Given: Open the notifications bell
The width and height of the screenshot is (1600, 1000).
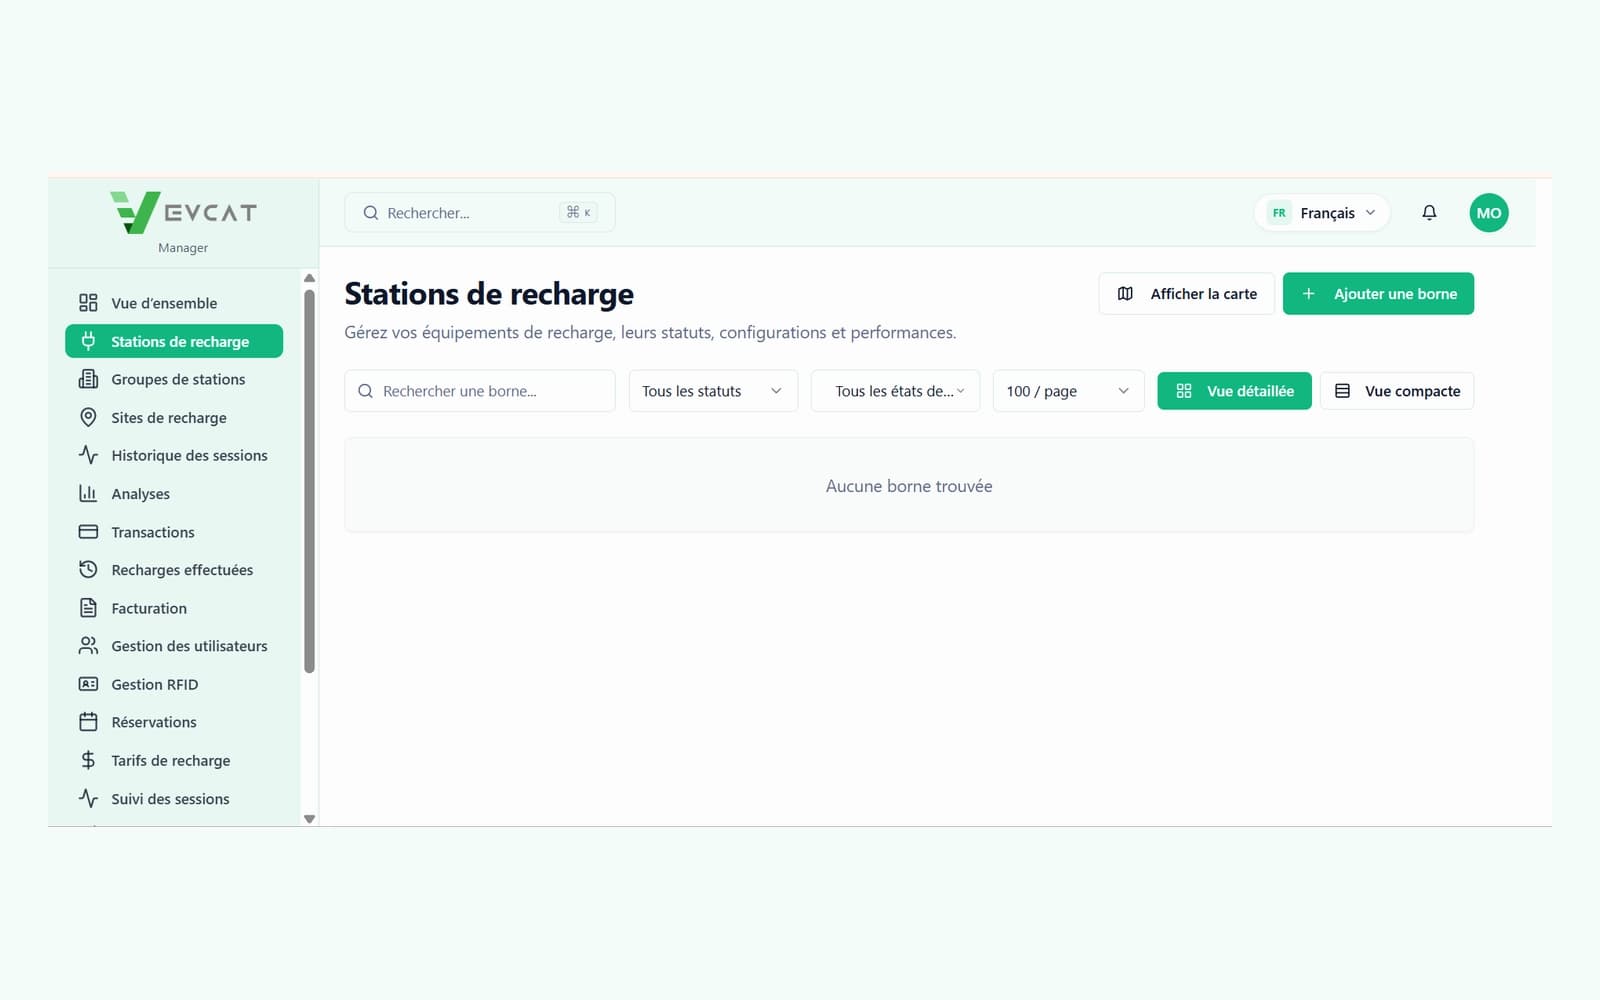Looking at the screenshot, I should tap(1429, 213).
